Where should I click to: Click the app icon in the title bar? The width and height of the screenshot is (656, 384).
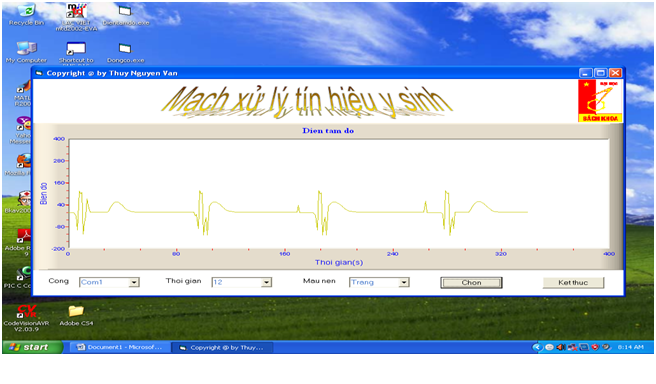pos(39,73)
